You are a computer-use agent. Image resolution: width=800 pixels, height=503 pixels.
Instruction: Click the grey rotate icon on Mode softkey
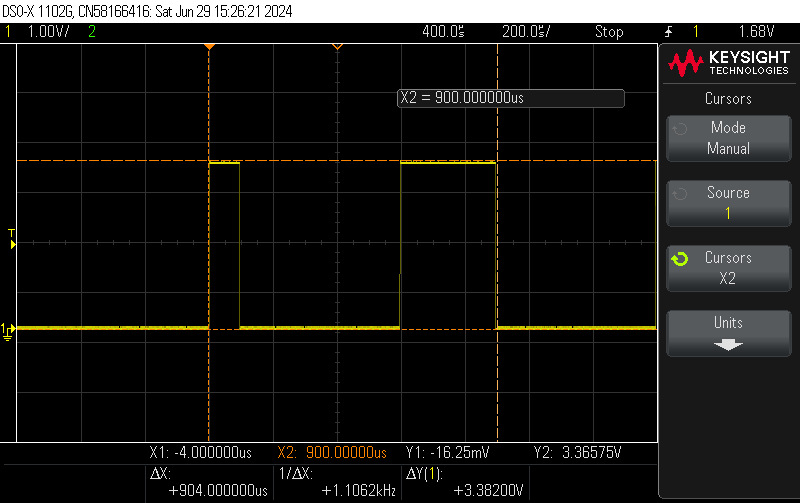coord(680,129)
